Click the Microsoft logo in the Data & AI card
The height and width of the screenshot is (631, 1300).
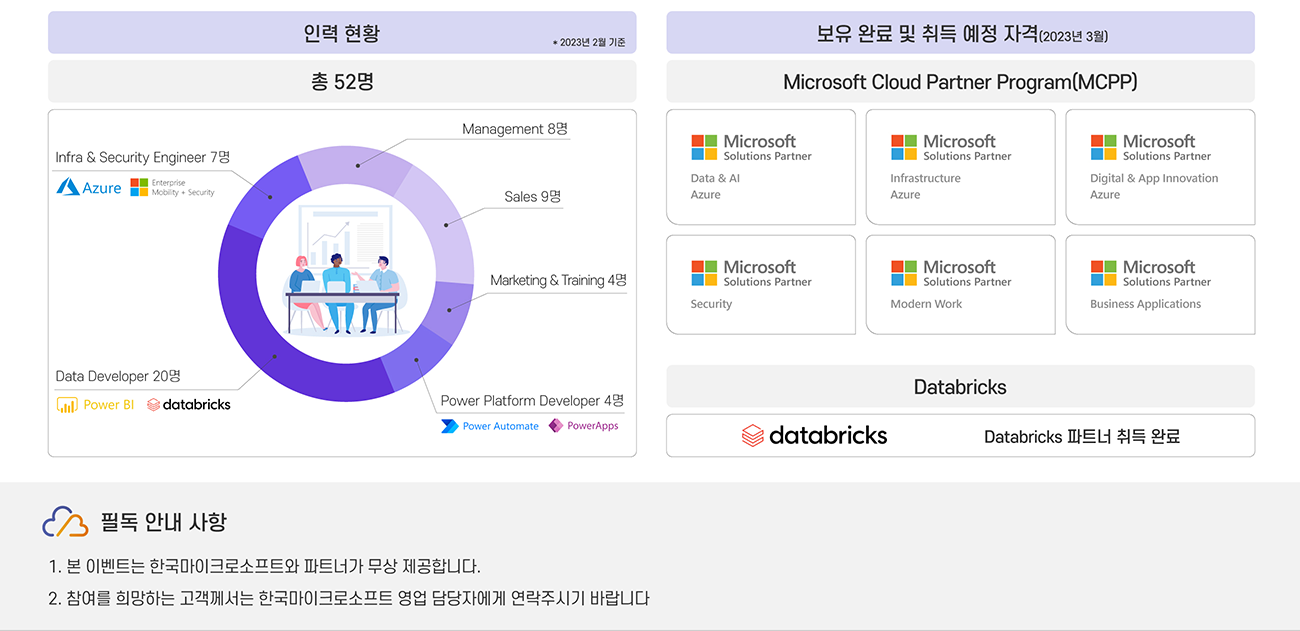(751, 148)
